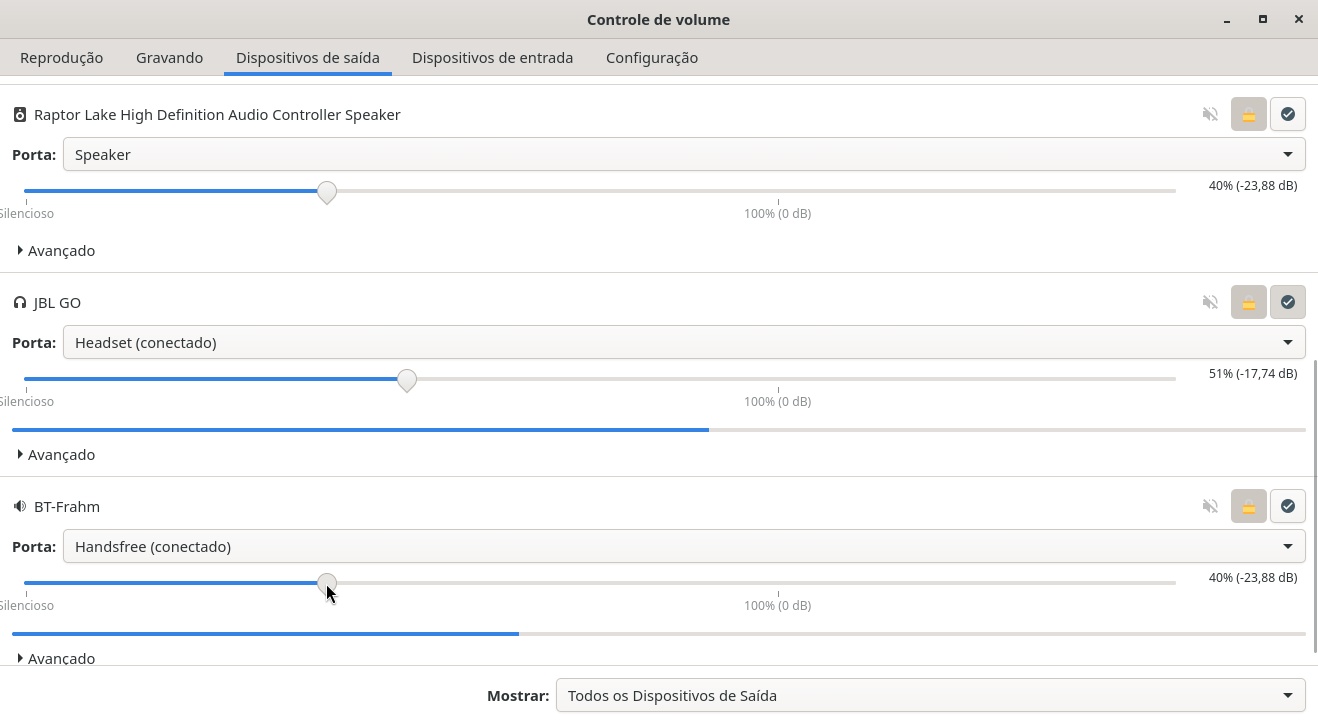Set Raptor Lake speaker as fallback device
1318x724 pixels.
point(1287,114)
